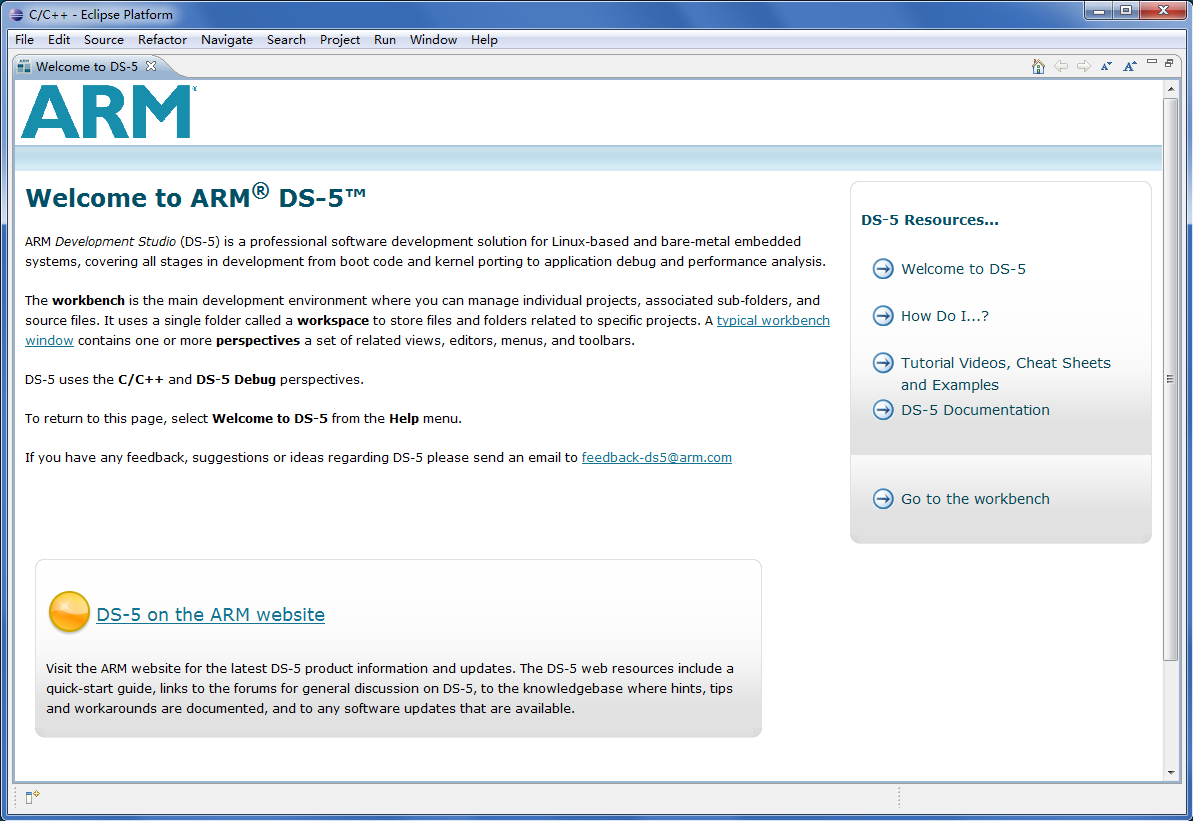Click arrow icon next to How Do I...?

(x=883, y=316)
